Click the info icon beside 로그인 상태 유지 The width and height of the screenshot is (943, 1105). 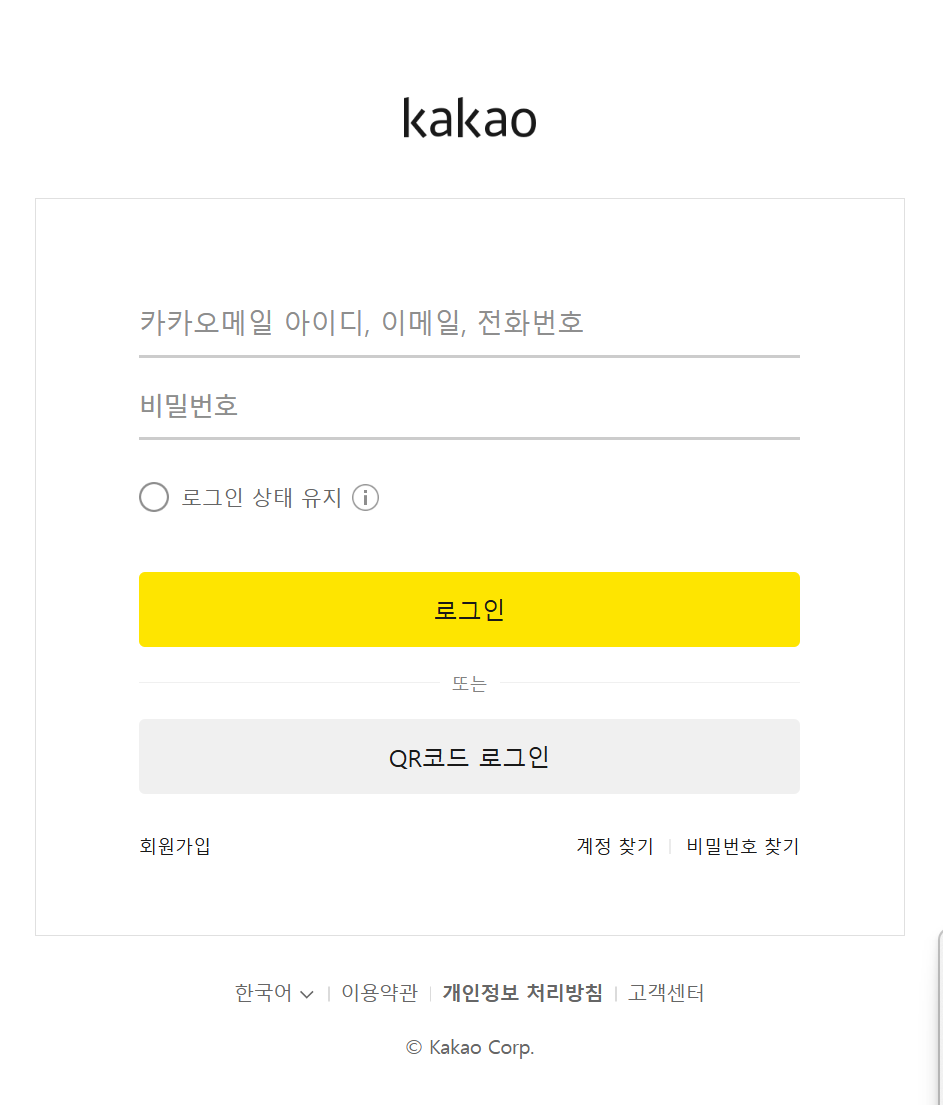point(365,497)
